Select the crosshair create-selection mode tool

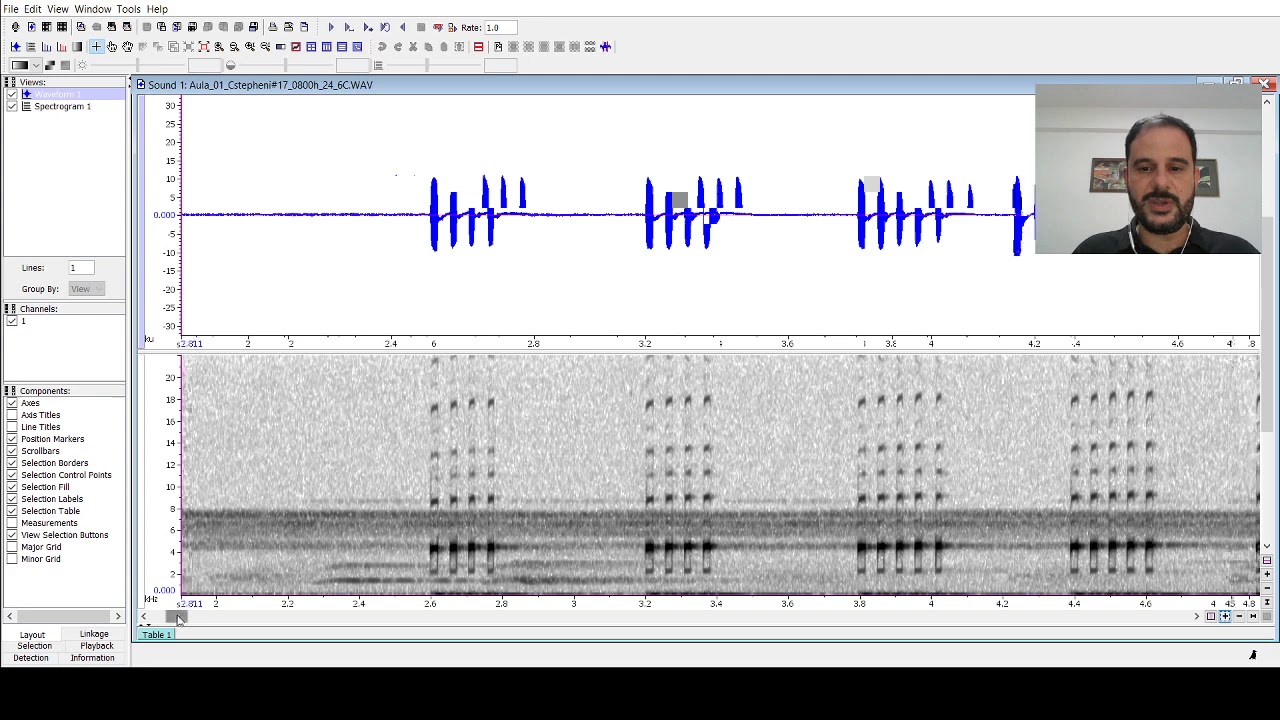96,47
